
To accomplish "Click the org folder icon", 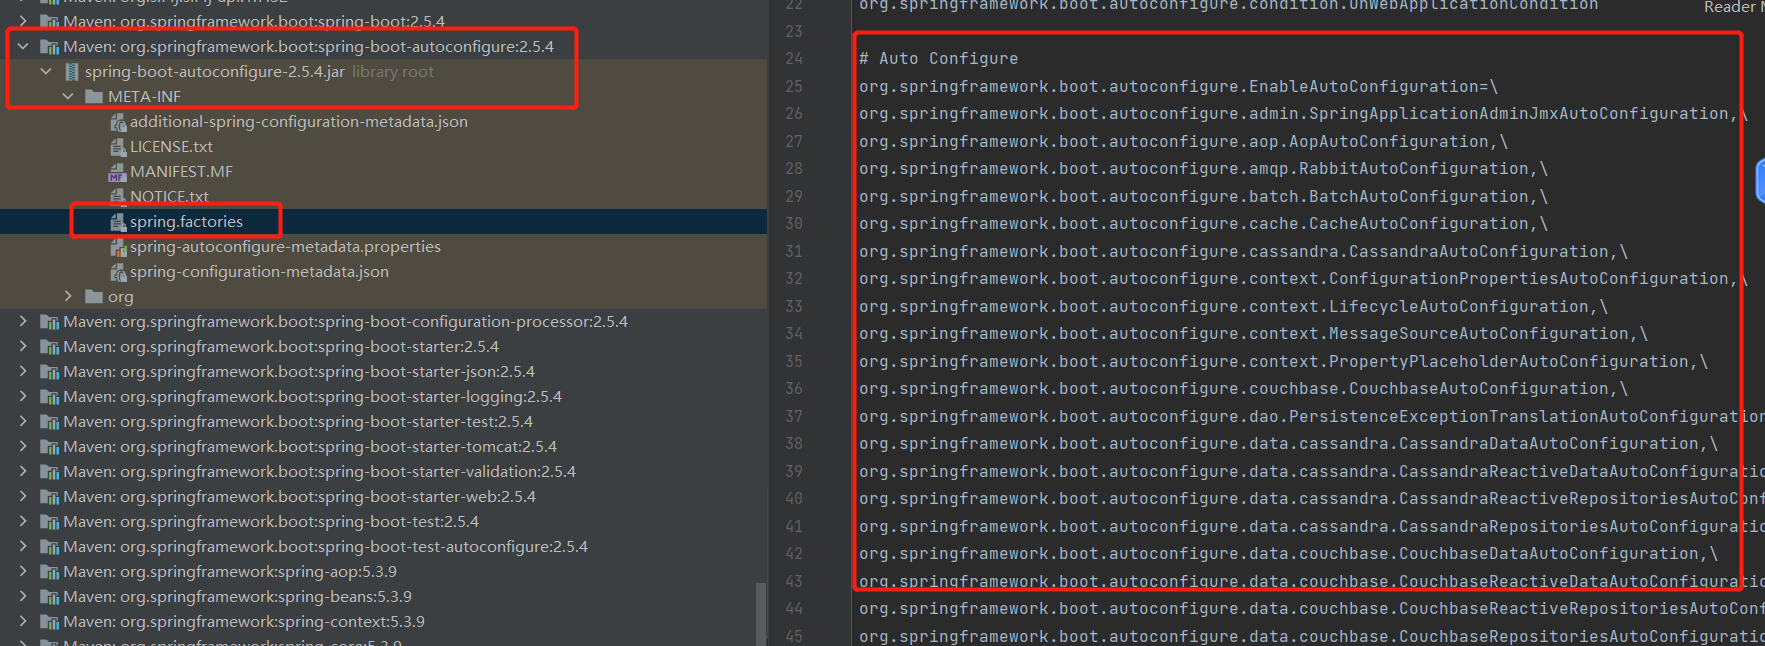I will pyautogui.click(x=94, y=296).
